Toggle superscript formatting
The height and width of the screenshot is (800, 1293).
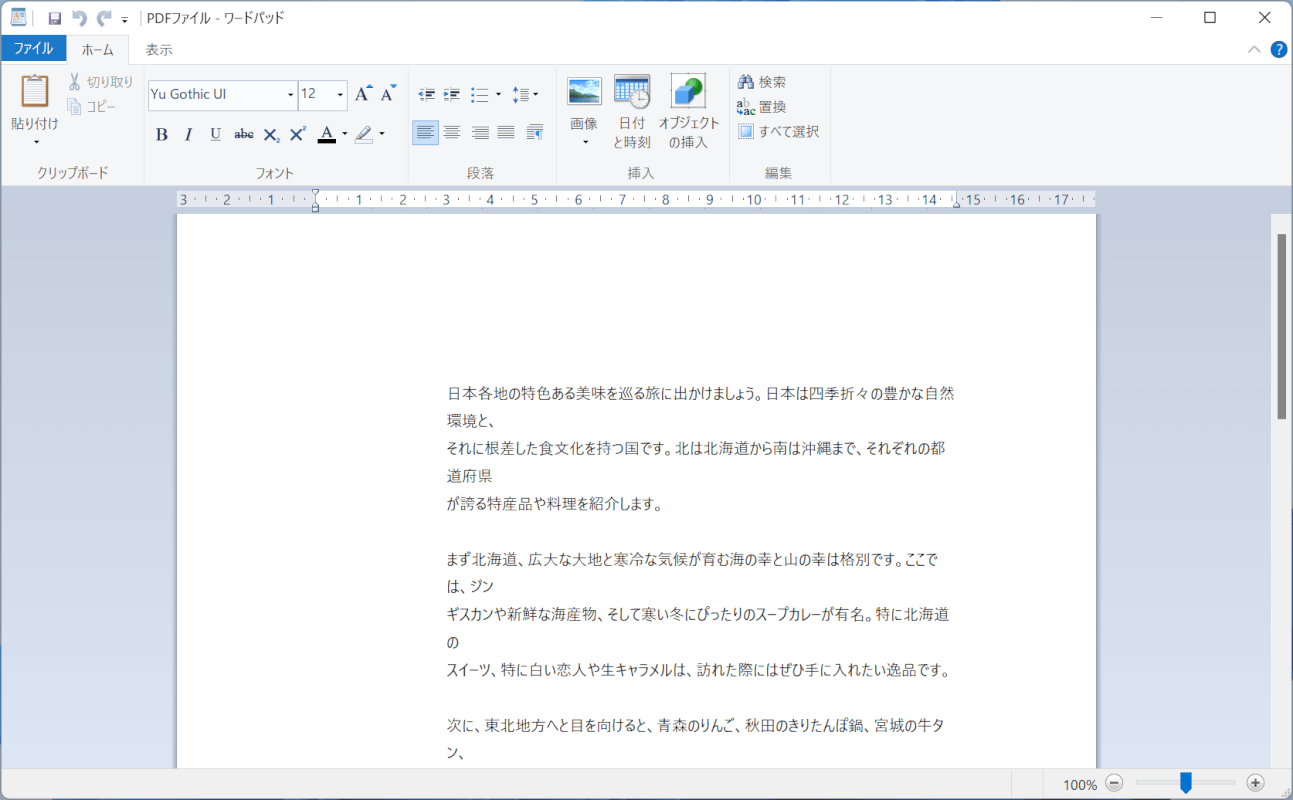coord(297,134)
